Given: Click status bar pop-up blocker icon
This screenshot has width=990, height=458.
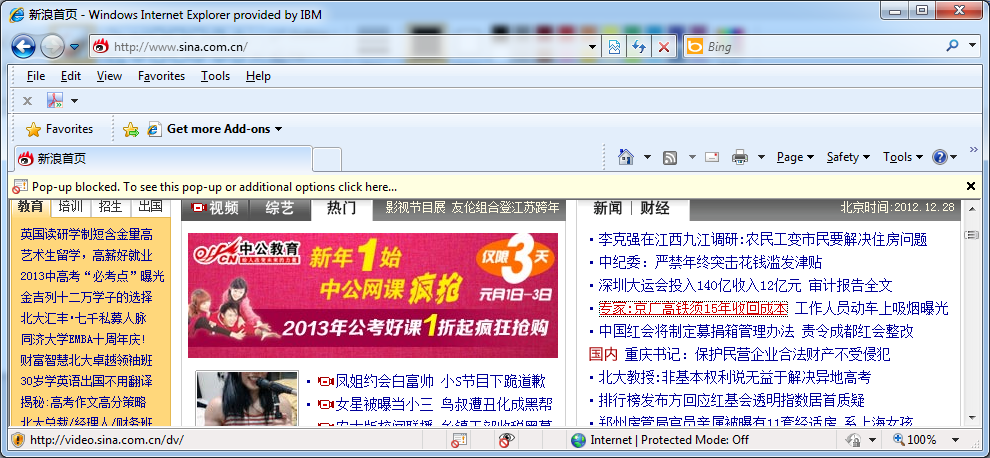Looking at the screenshot, I should point(459,440).
